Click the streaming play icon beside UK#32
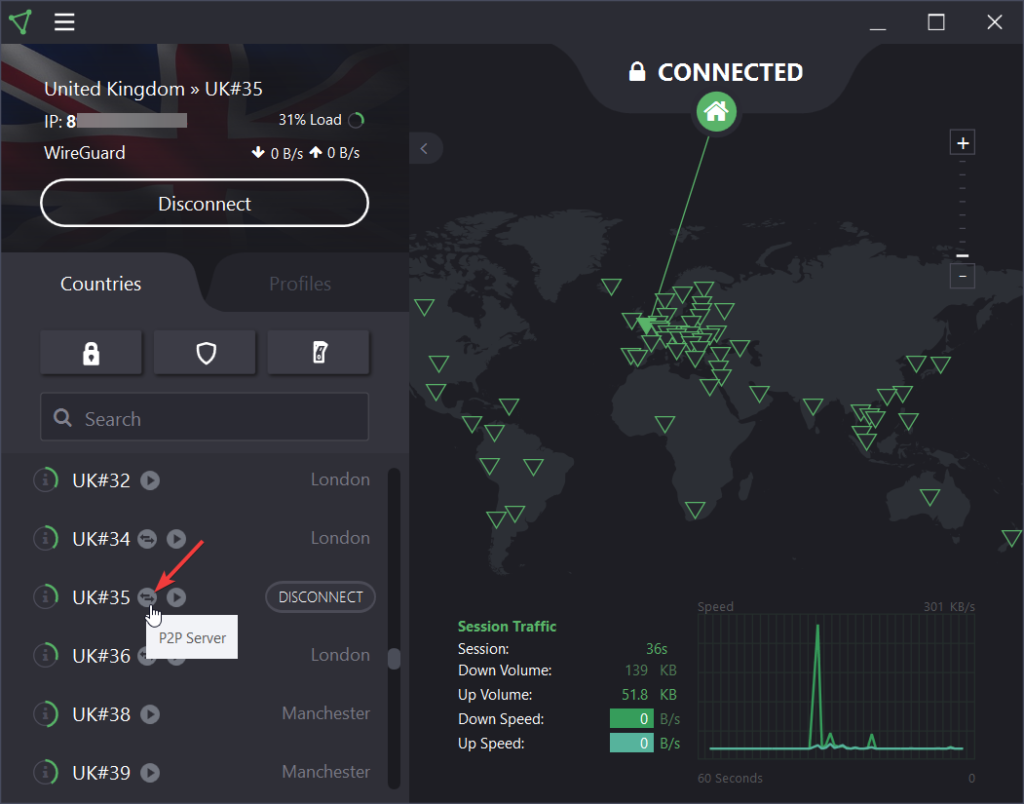 (x=149, y=481)
